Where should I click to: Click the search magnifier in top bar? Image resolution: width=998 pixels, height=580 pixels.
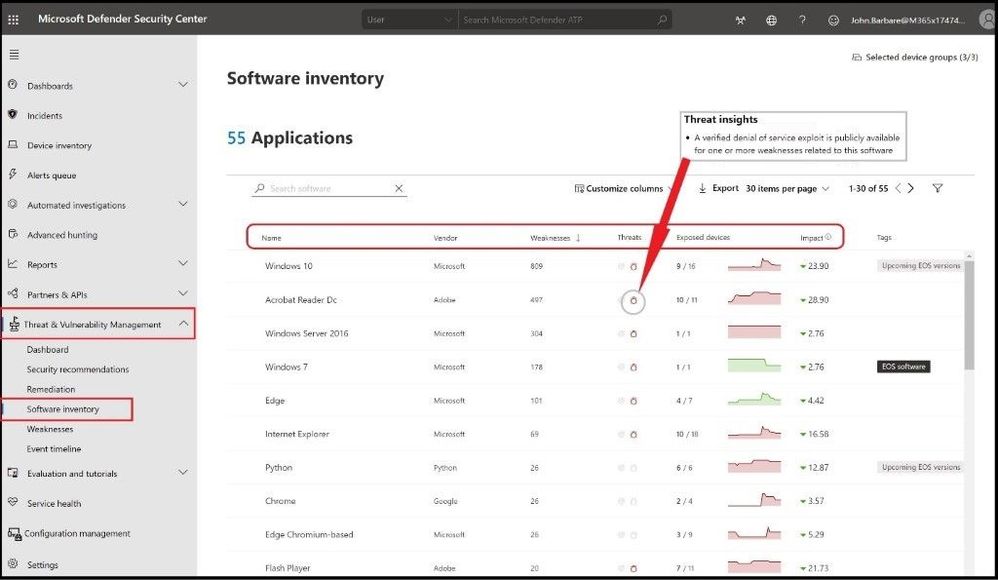point(662,19)
